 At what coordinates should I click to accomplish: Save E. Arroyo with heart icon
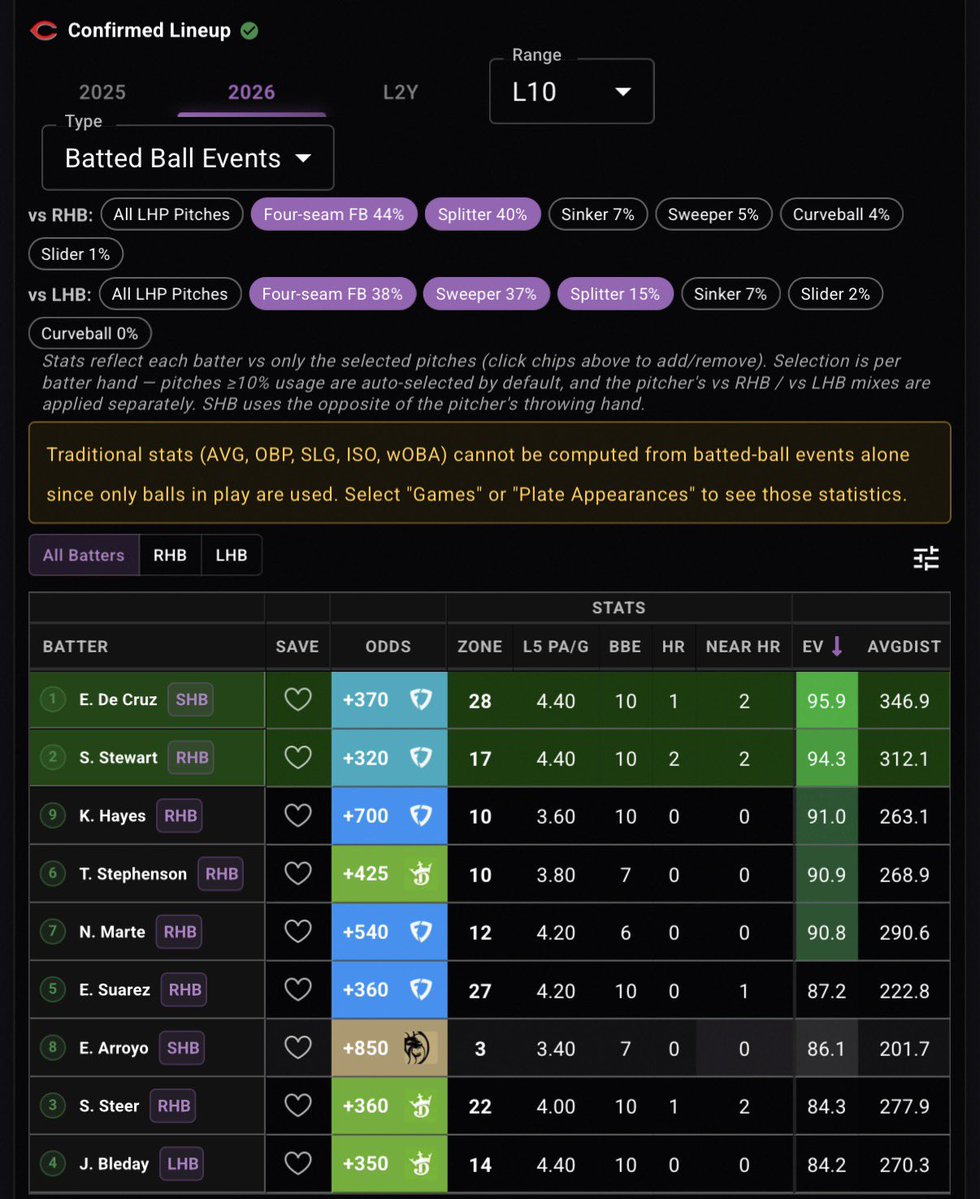298,1048
